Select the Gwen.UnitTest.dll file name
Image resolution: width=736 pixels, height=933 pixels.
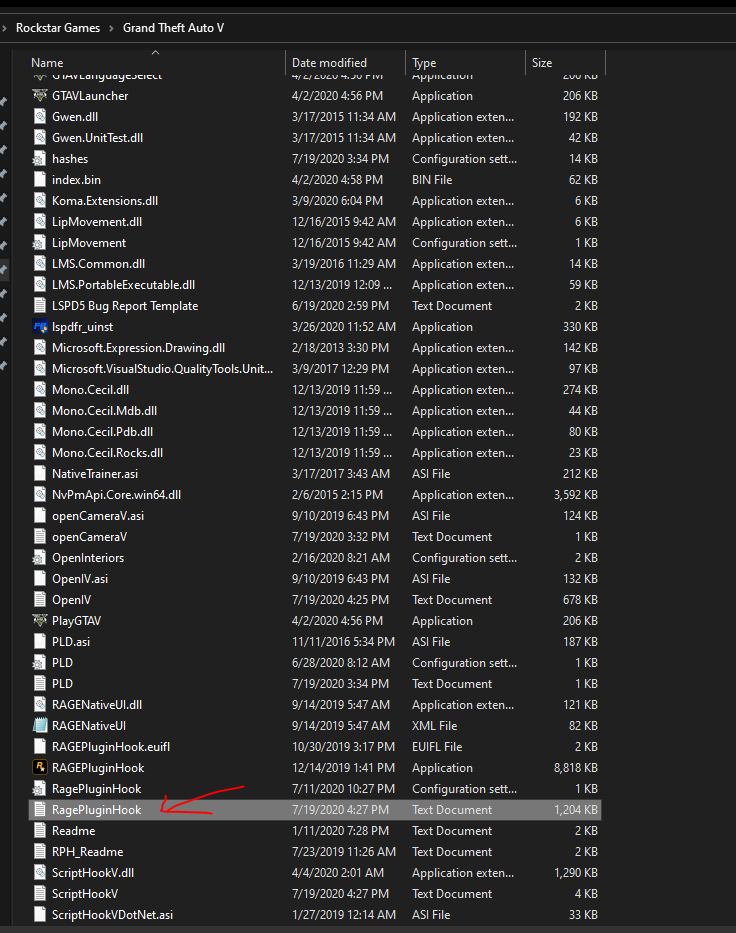pos(98,137)
